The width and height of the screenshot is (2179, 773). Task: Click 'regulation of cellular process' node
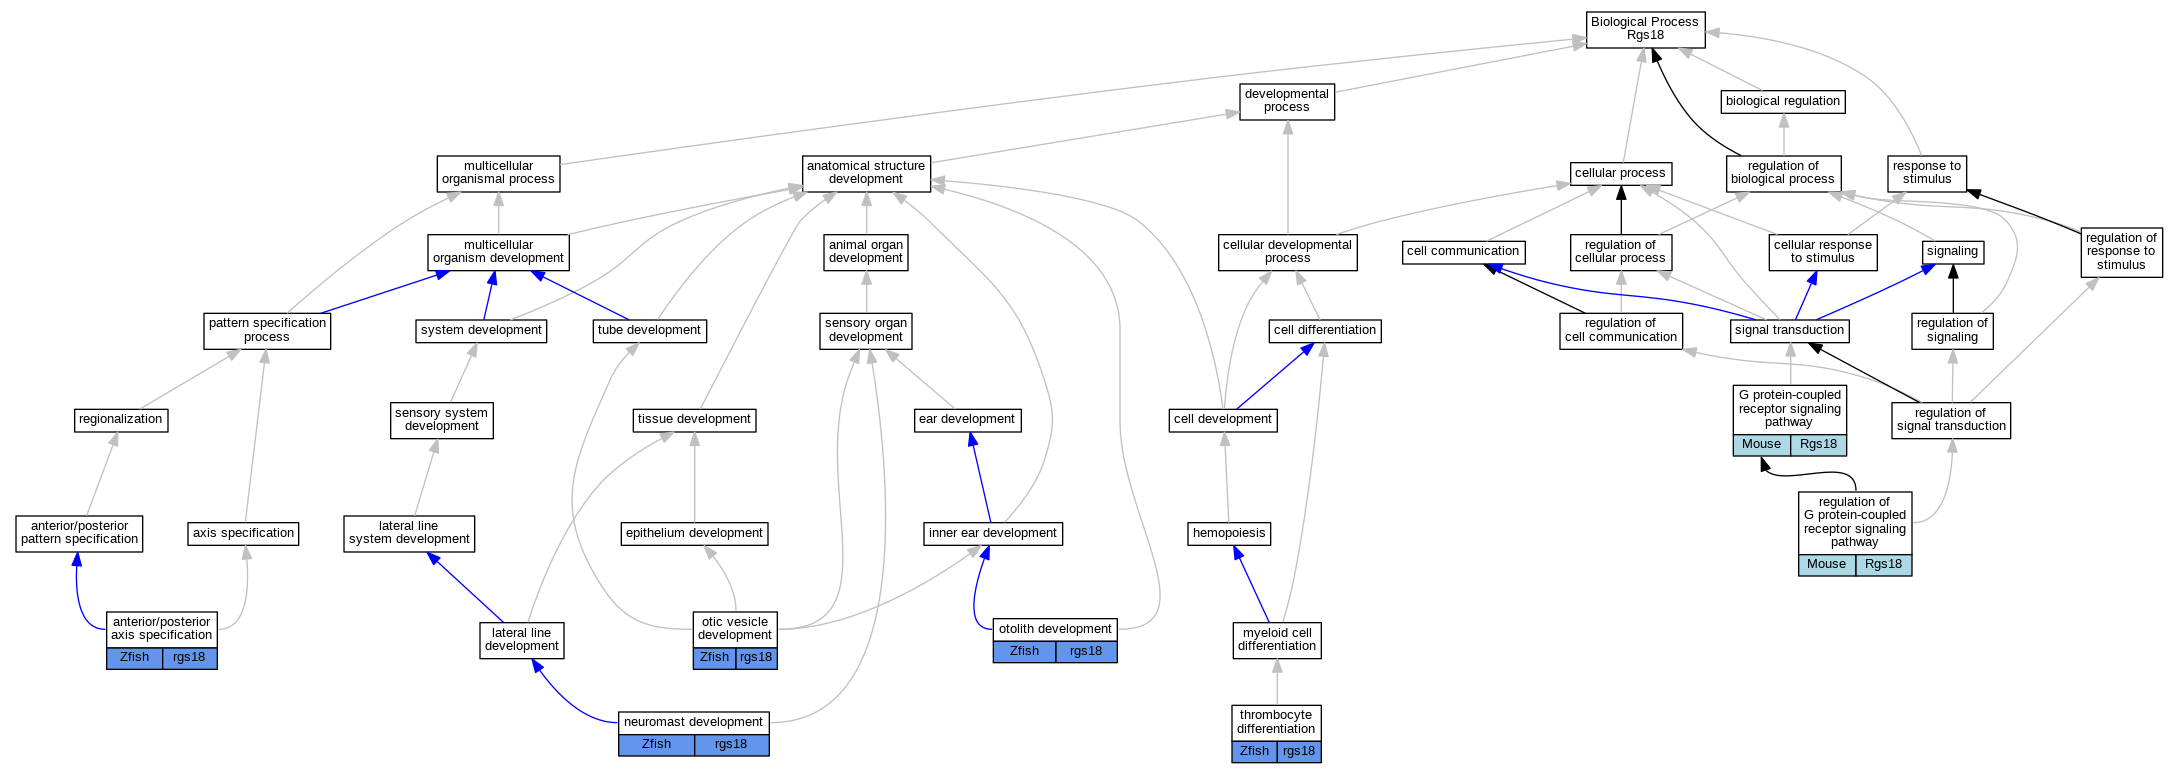pyautogui.click(x=1620, y=252)
